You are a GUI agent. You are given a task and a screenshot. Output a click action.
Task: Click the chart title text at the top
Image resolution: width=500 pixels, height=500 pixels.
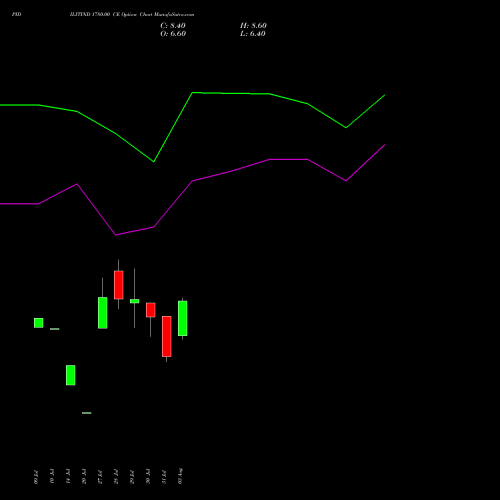click(x=132, y=14)
